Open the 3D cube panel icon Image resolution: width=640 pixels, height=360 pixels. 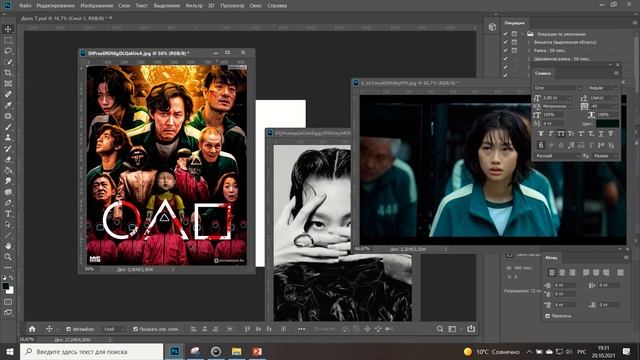[492, 27]
